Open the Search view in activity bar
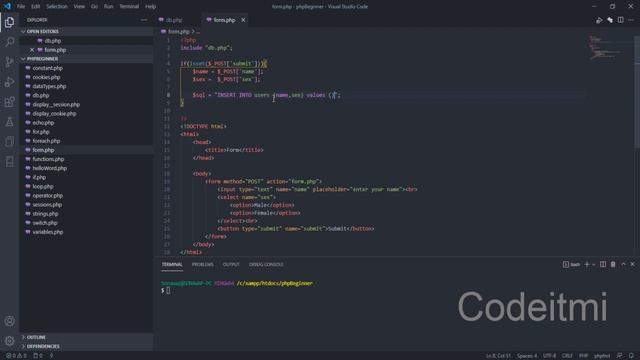Screen dimensions: 640x360 click(9, 42)
